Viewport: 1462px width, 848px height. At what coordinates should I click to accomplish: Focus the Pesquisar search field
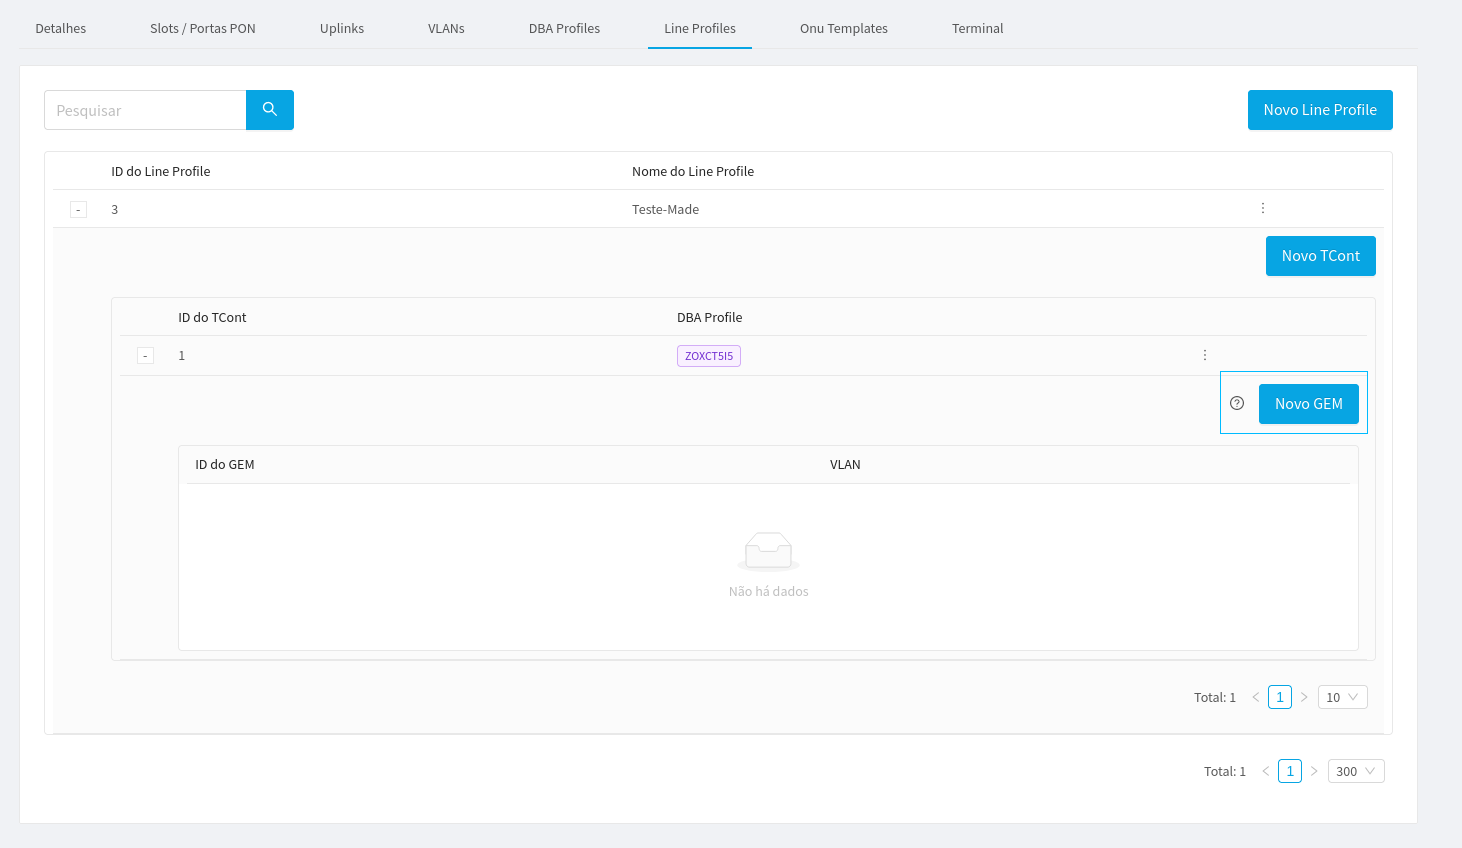145,110
